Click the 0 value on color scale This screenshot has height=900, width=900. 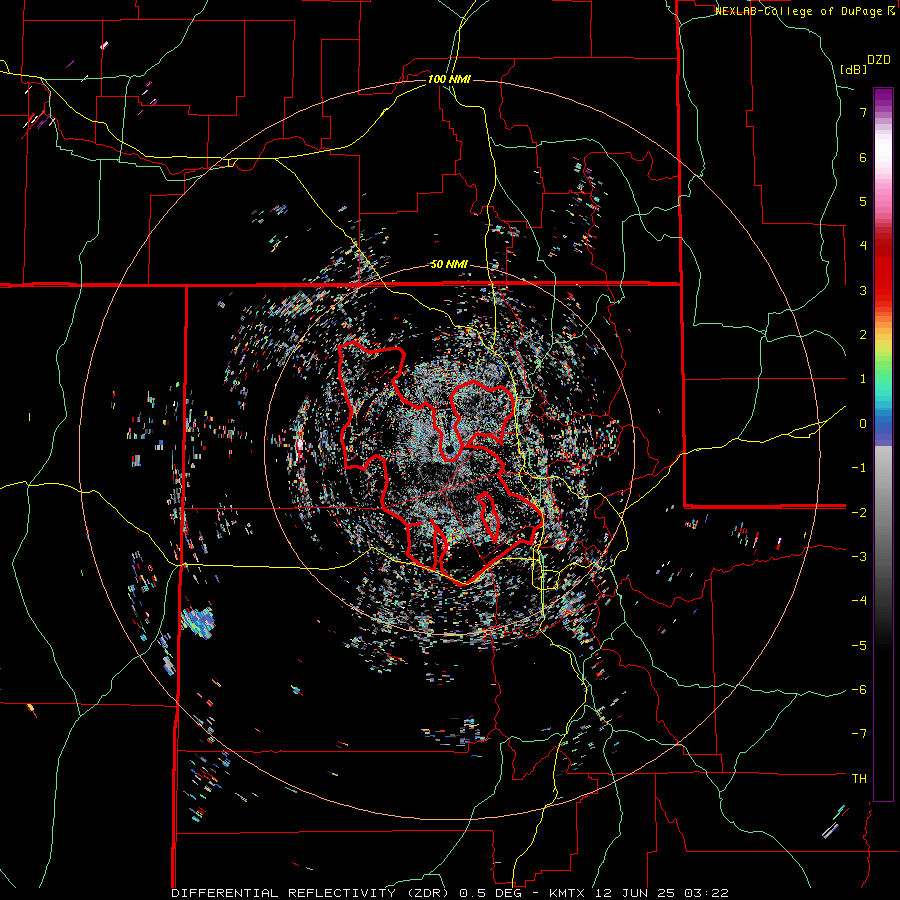click(x=863, y=424)
